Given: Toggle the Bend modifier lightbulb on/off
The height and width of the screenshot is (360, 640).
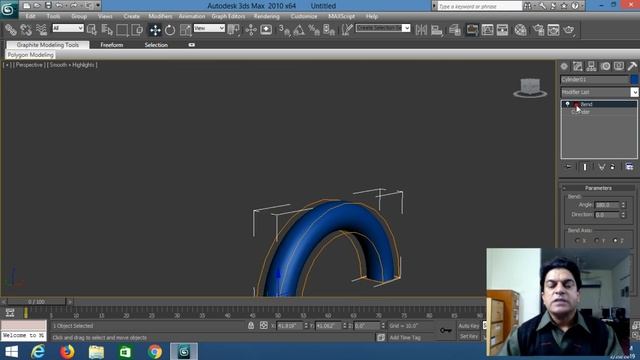Looking at the screenshot, I should pos(567,104).
